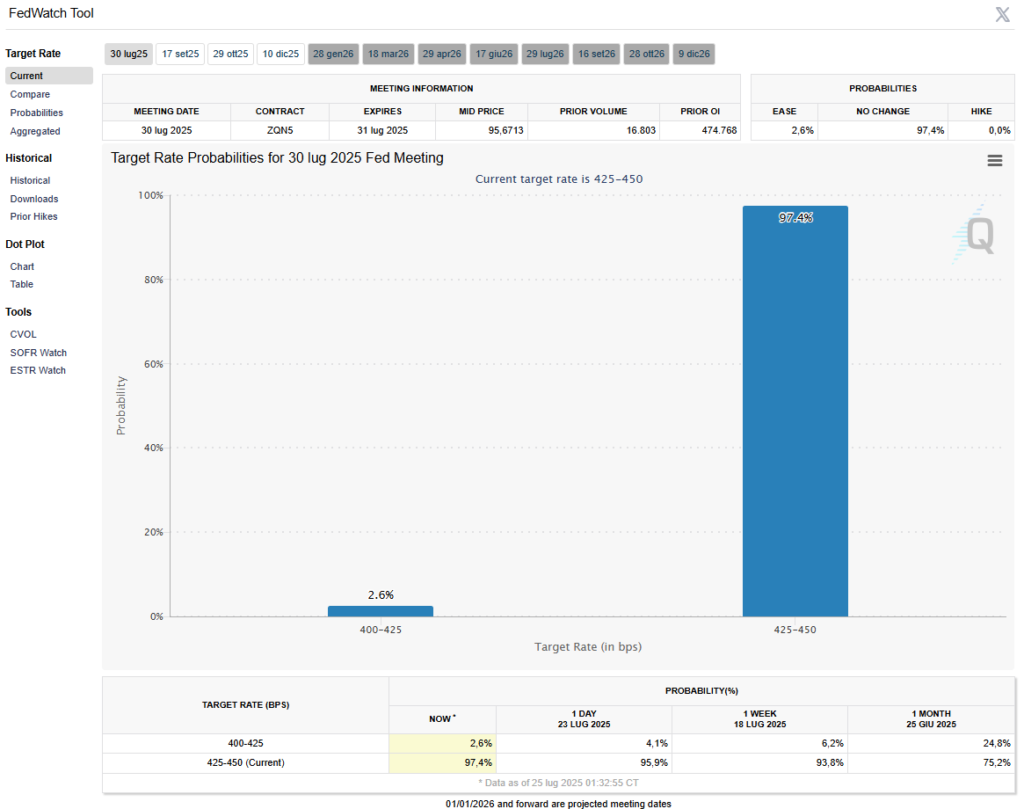Screen dimensions: 1024x809
Task: Click the X icon at top right
Action: [x=1002, y=14]
